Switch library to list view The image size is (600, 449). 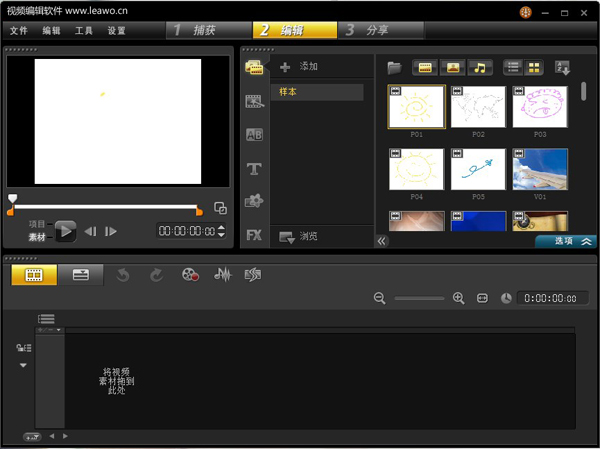[513, 68]
